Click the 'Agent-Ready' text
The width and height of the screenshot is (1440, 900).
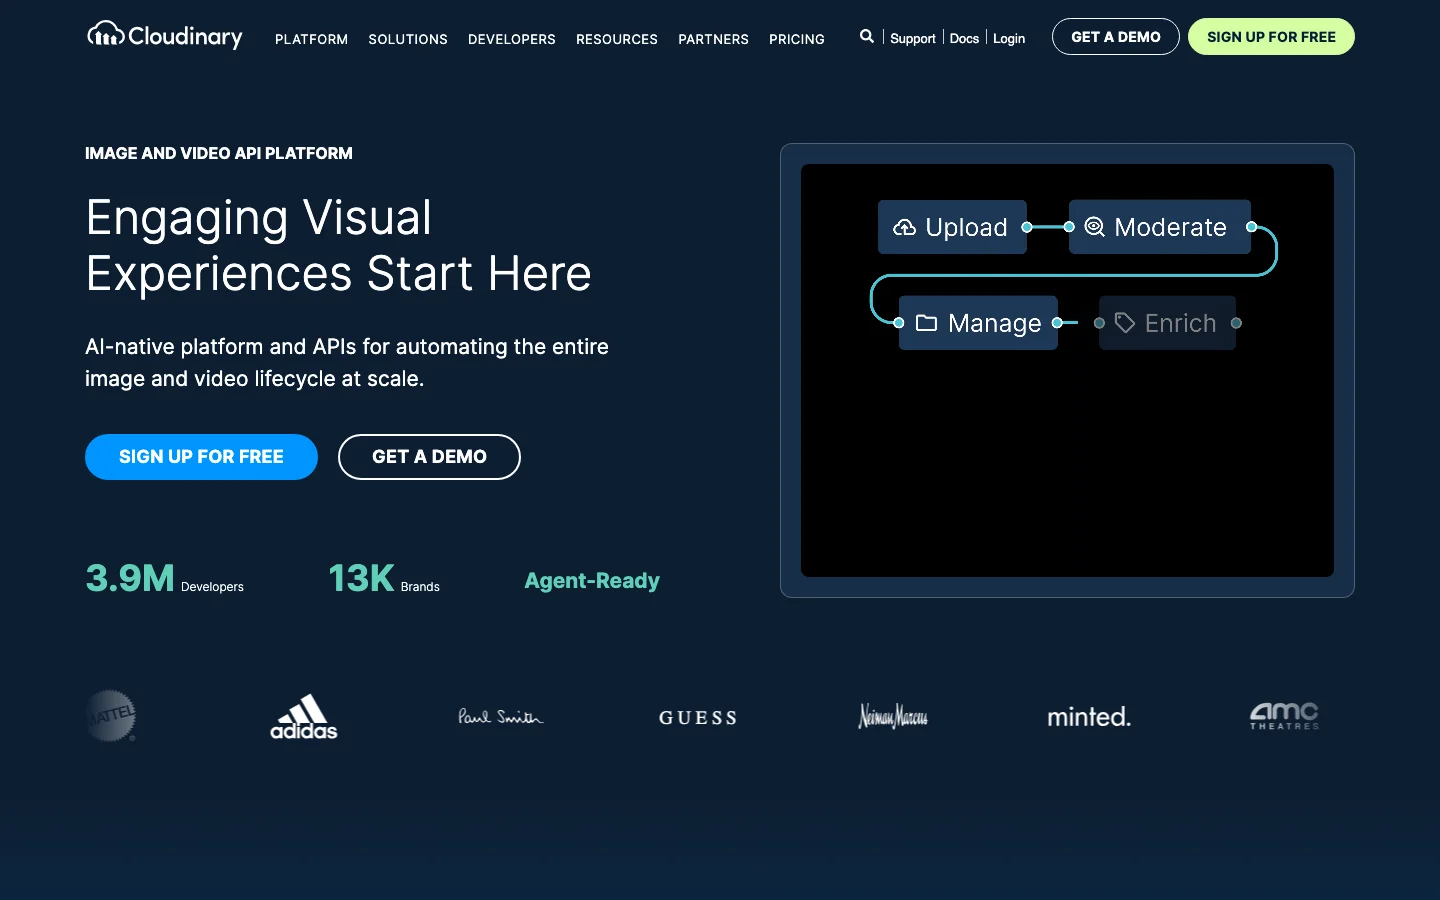click(x=592, y=581)
